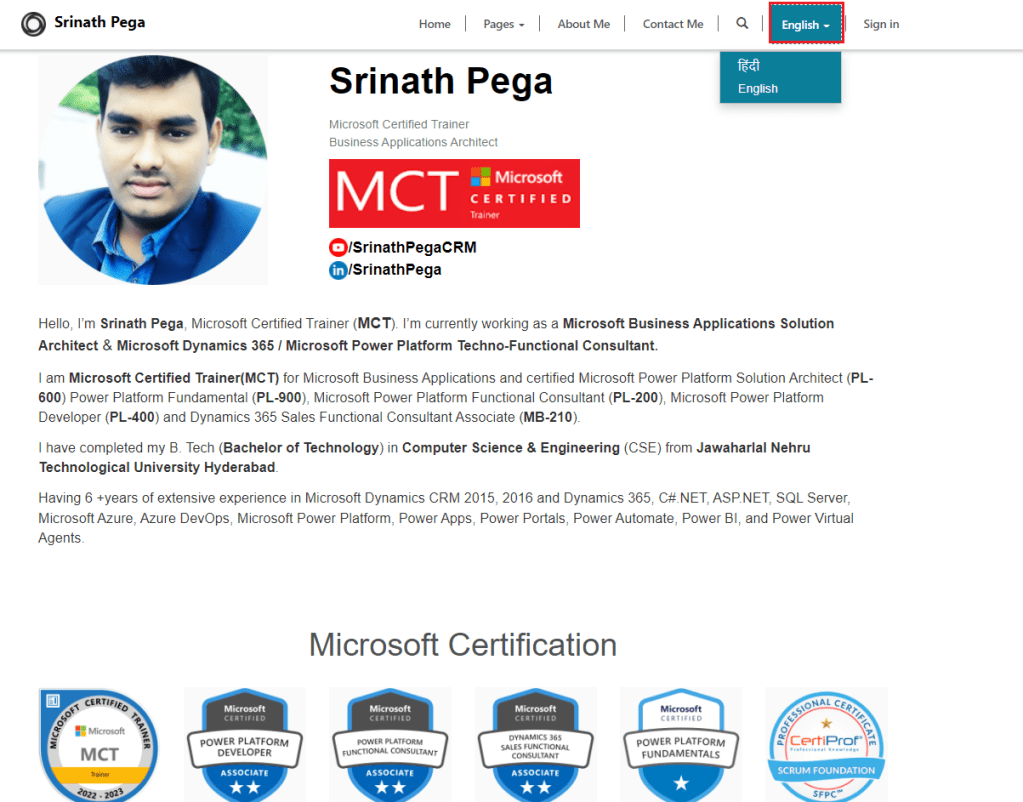Open the search magnifier icon
Viewport: 1023px width, 802px height.
741,24
